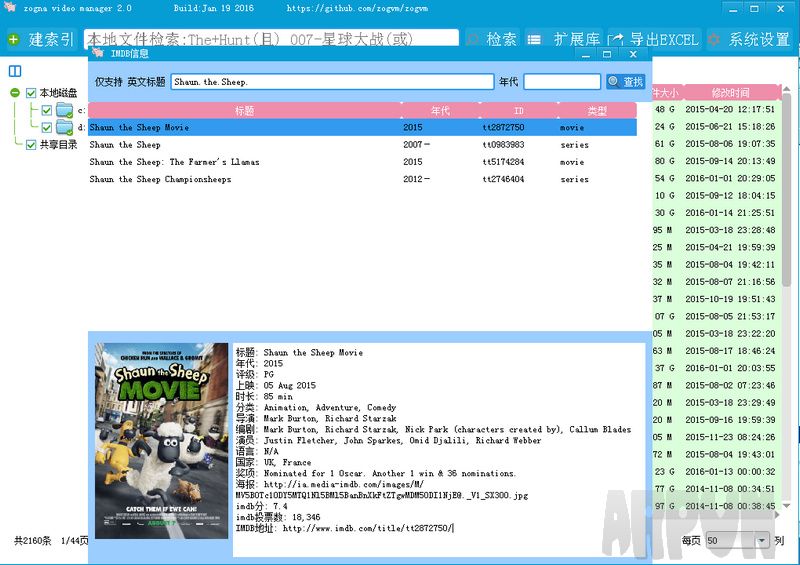Select the Shaun the Sheep Championsheeps row

[160, 180]
